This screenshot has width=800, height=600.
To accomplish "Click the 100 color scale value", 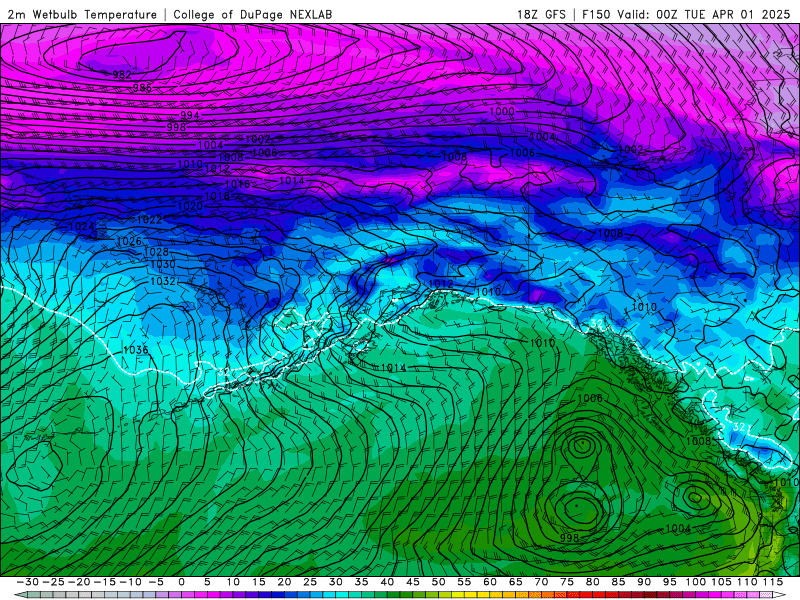I will 695,582.
